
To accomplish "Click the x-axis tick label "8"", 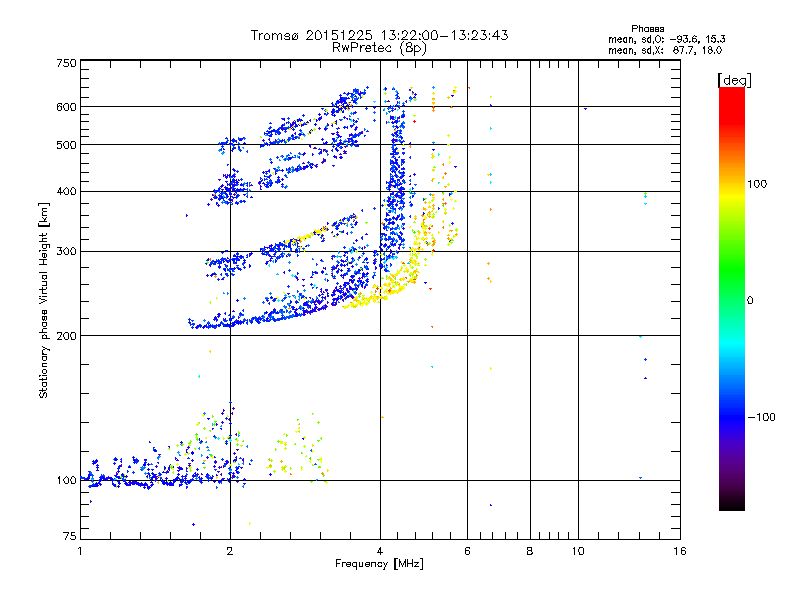I will click(530, 551).
